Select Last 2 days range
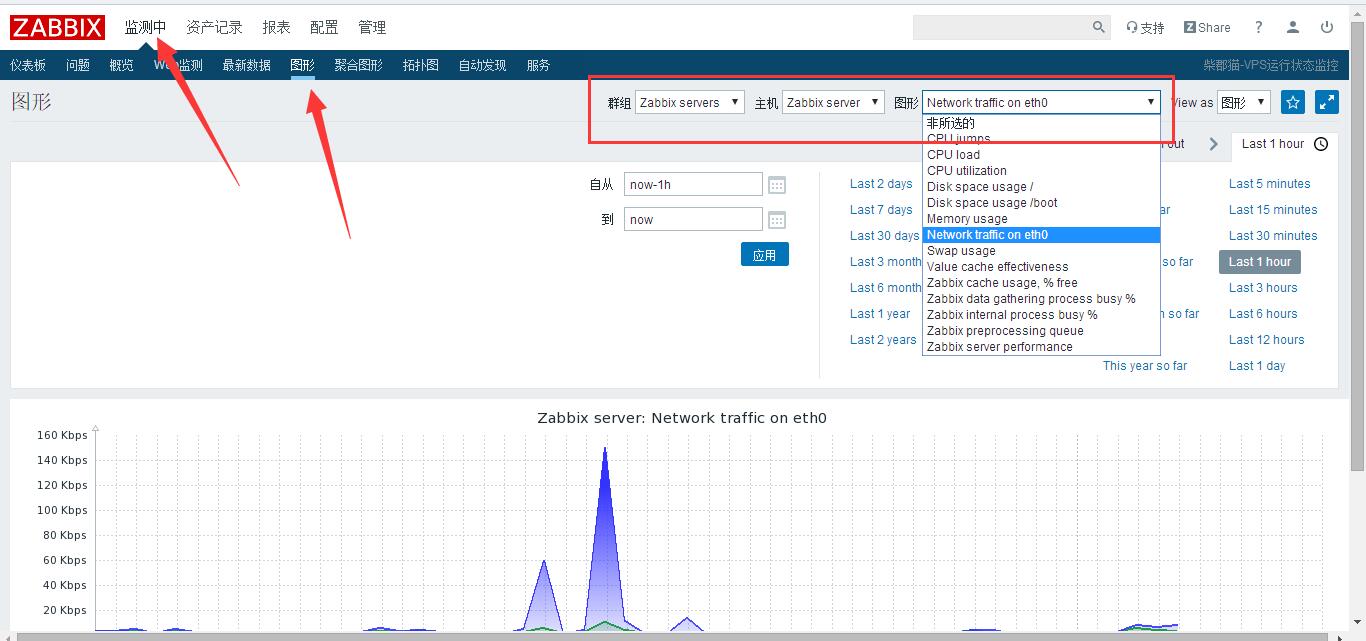 point(881,184)
